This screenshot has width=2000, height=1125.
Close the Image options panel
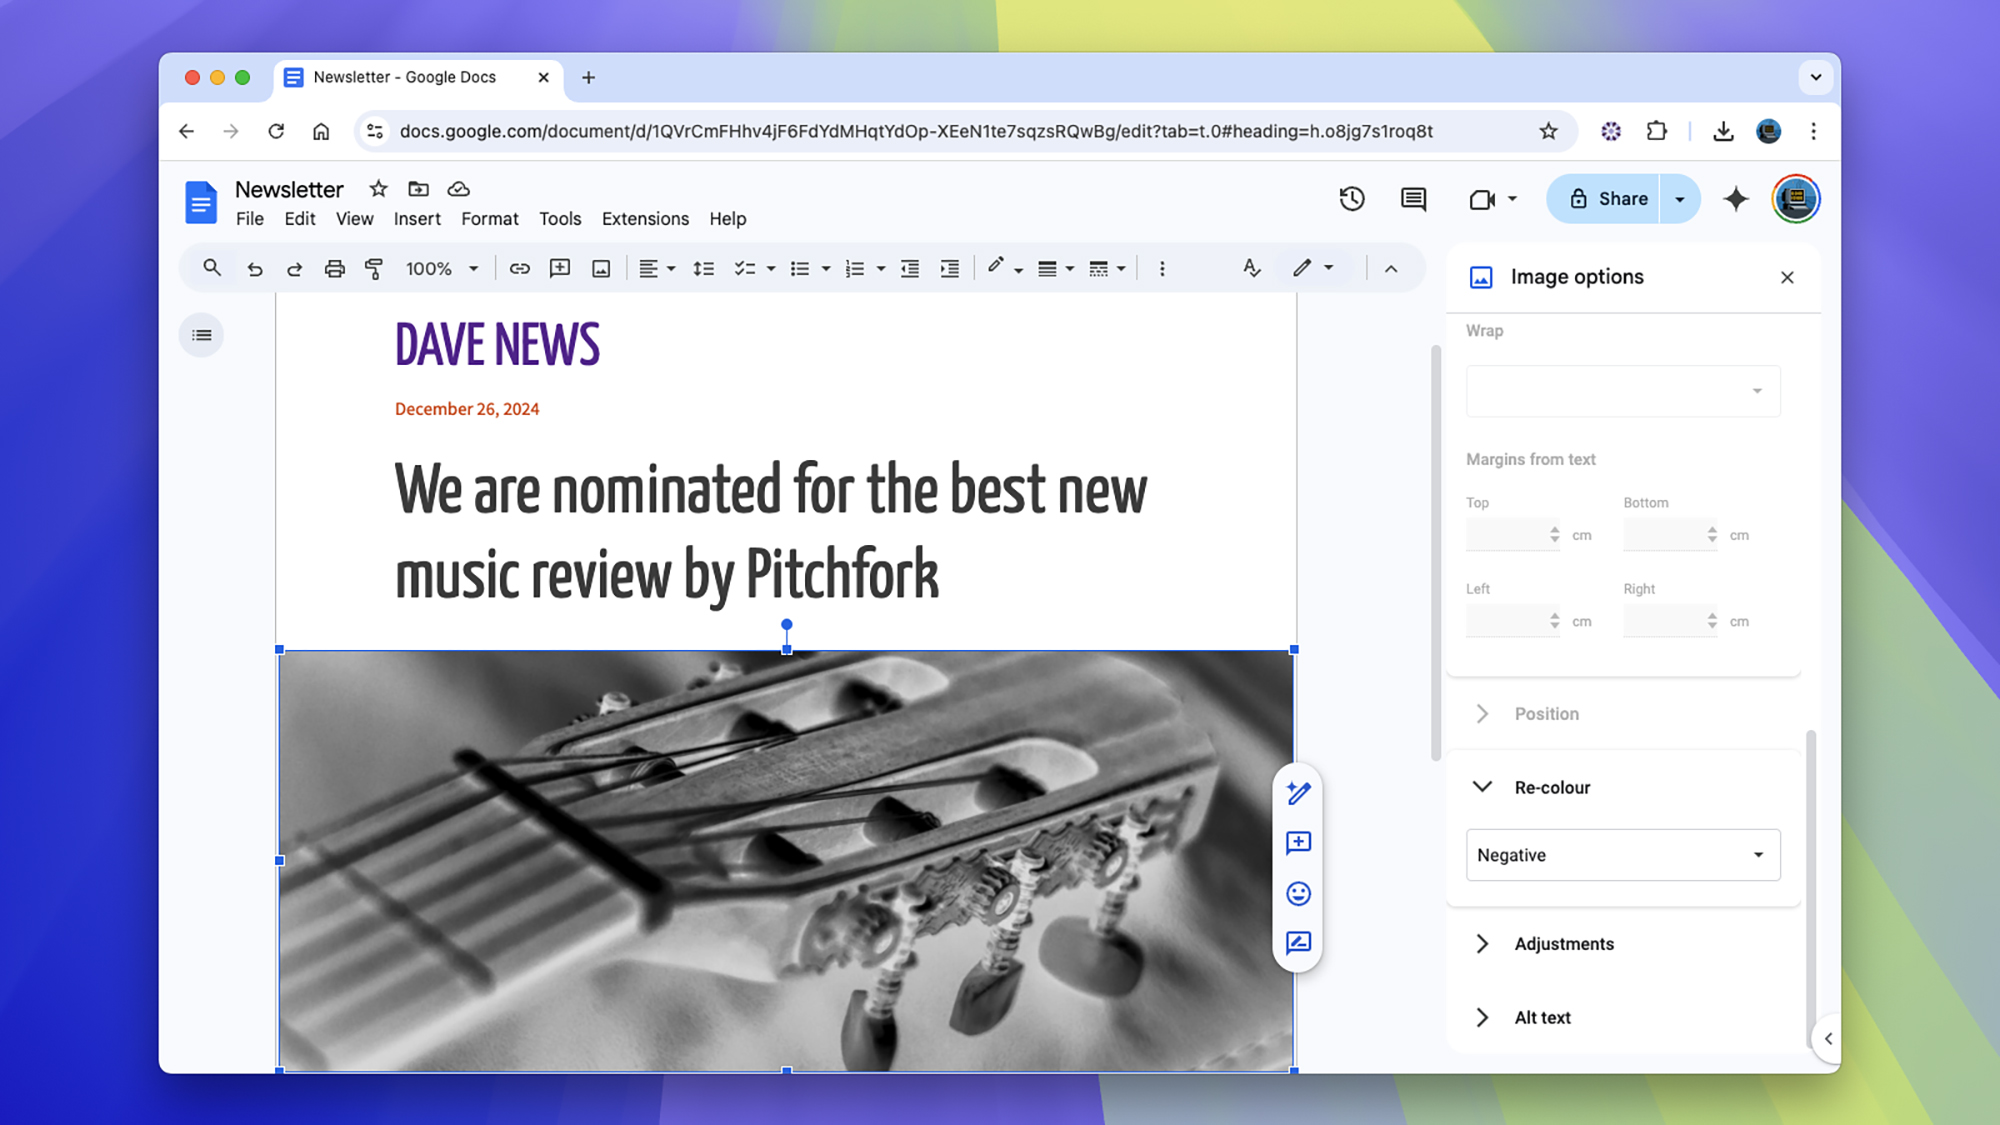[x=1787, y=277]
